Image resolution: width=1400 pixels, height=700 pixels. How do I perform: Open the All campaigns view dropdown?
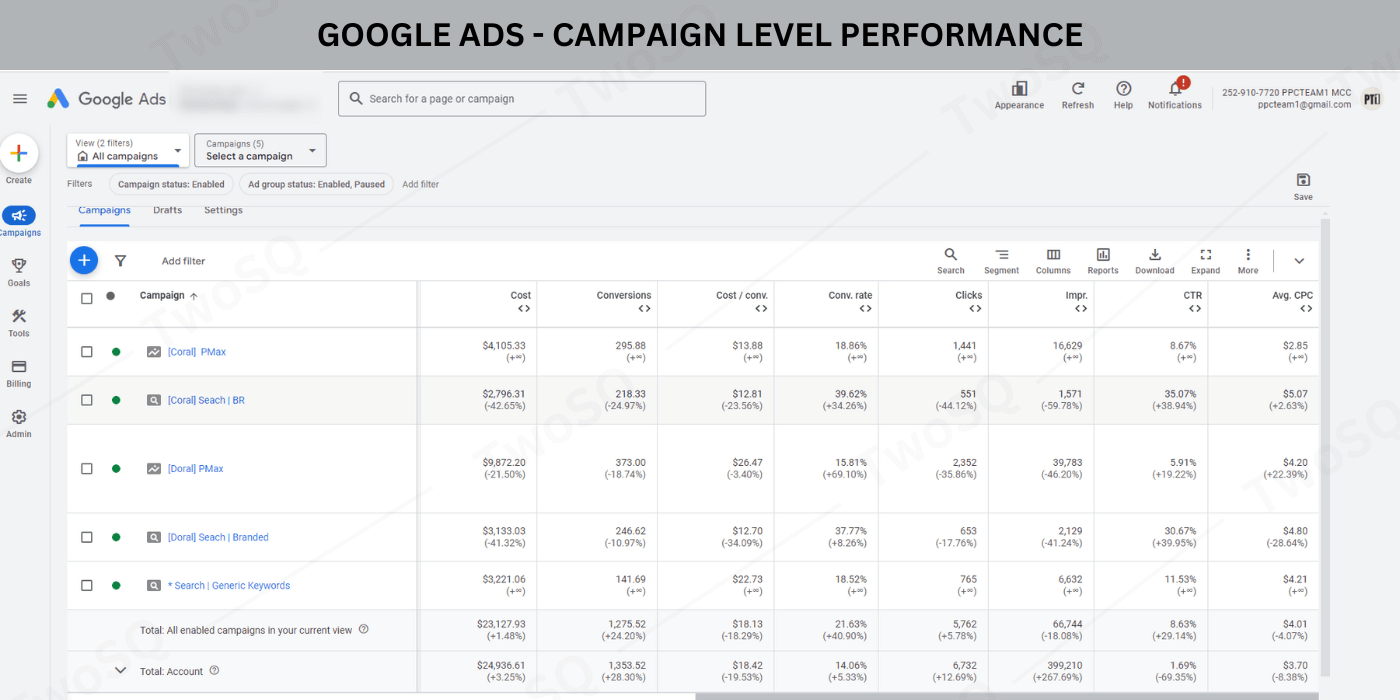pyautogui.click(x=127, y=151)
